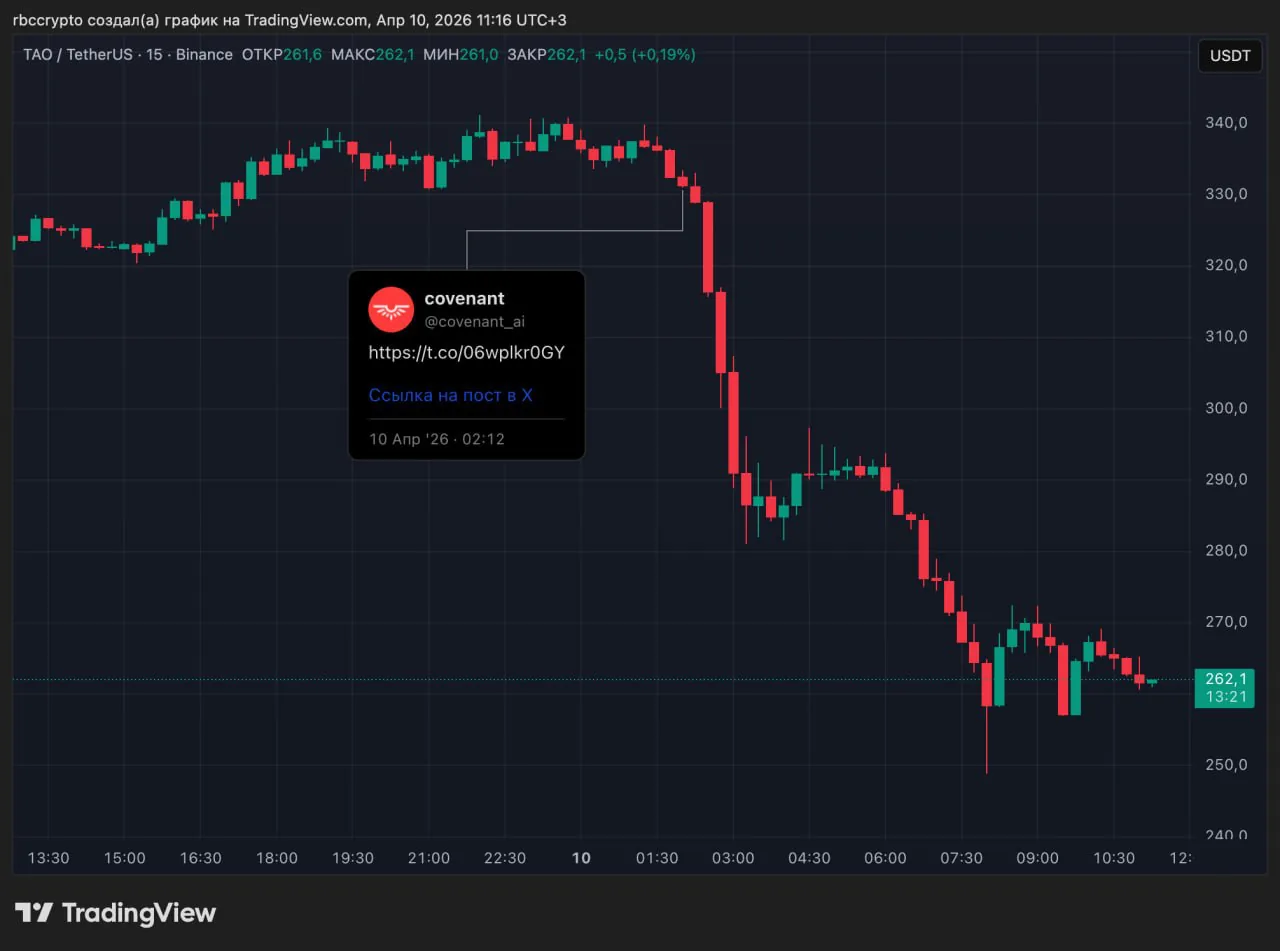Click the @covenant_ai handle

476,321
